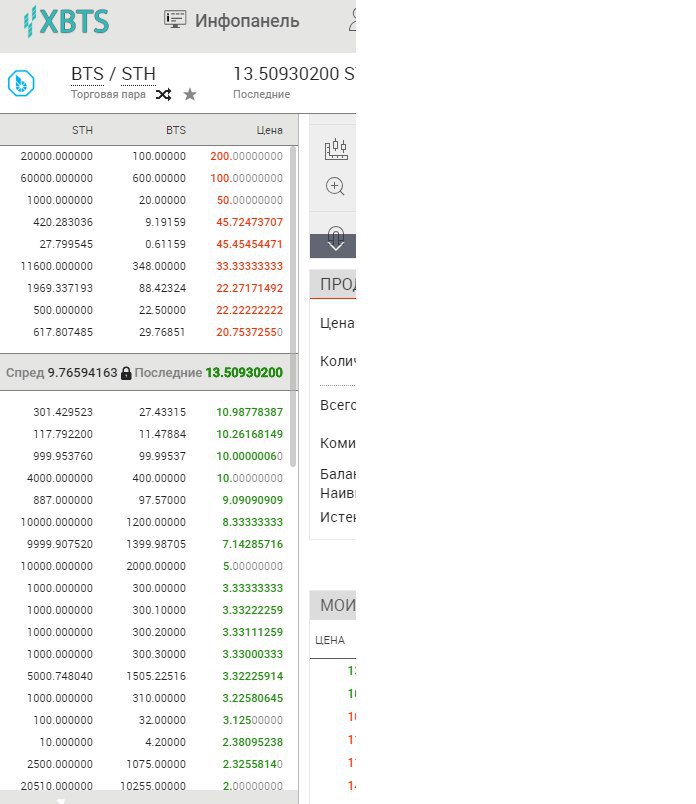Image resolution: width=696 pixels, height=804 pixels.
Task: Open STH asset link in the pair title
Action: (x=138, y=74)
